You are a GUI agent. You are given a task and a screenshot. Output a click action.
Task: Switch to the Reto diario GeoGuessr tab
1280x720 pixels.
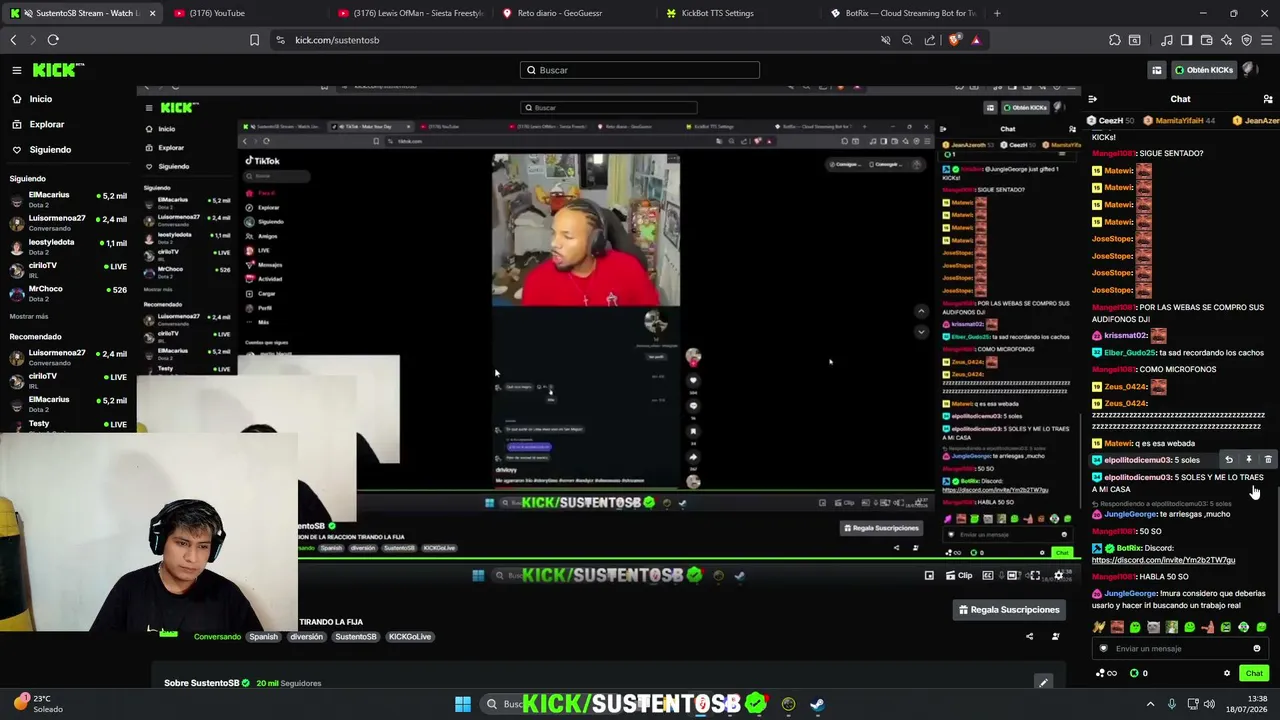pos(572,13)
